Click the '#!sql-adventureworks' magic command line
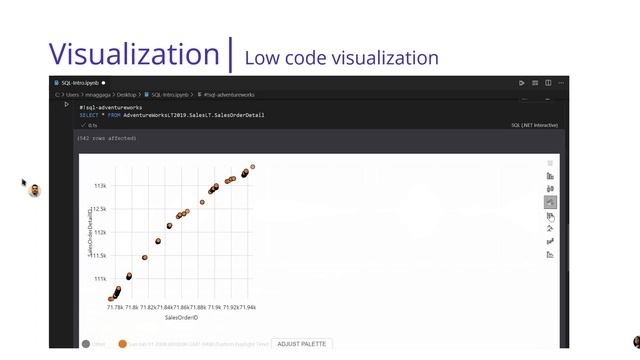This screenshot has width=640, height=360. tap(111, 108)
